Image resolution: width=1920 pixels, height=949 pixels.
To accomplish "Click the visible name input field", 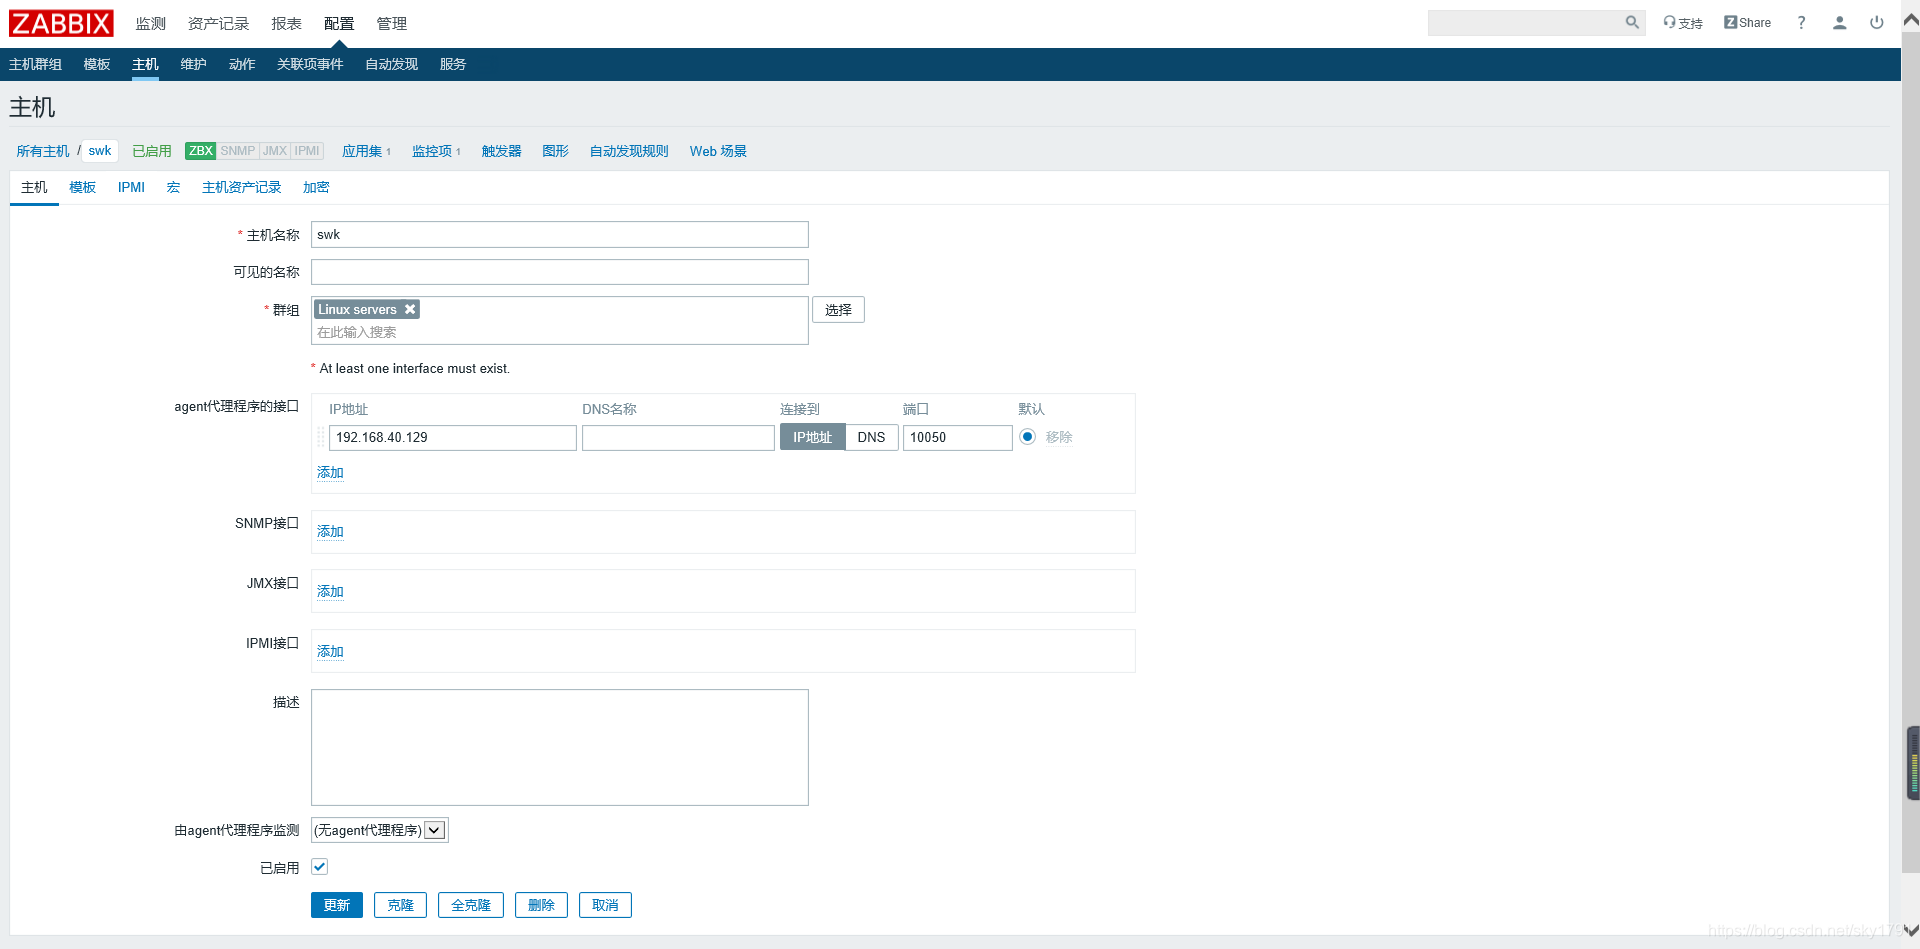I will click(x=560, y=272).
